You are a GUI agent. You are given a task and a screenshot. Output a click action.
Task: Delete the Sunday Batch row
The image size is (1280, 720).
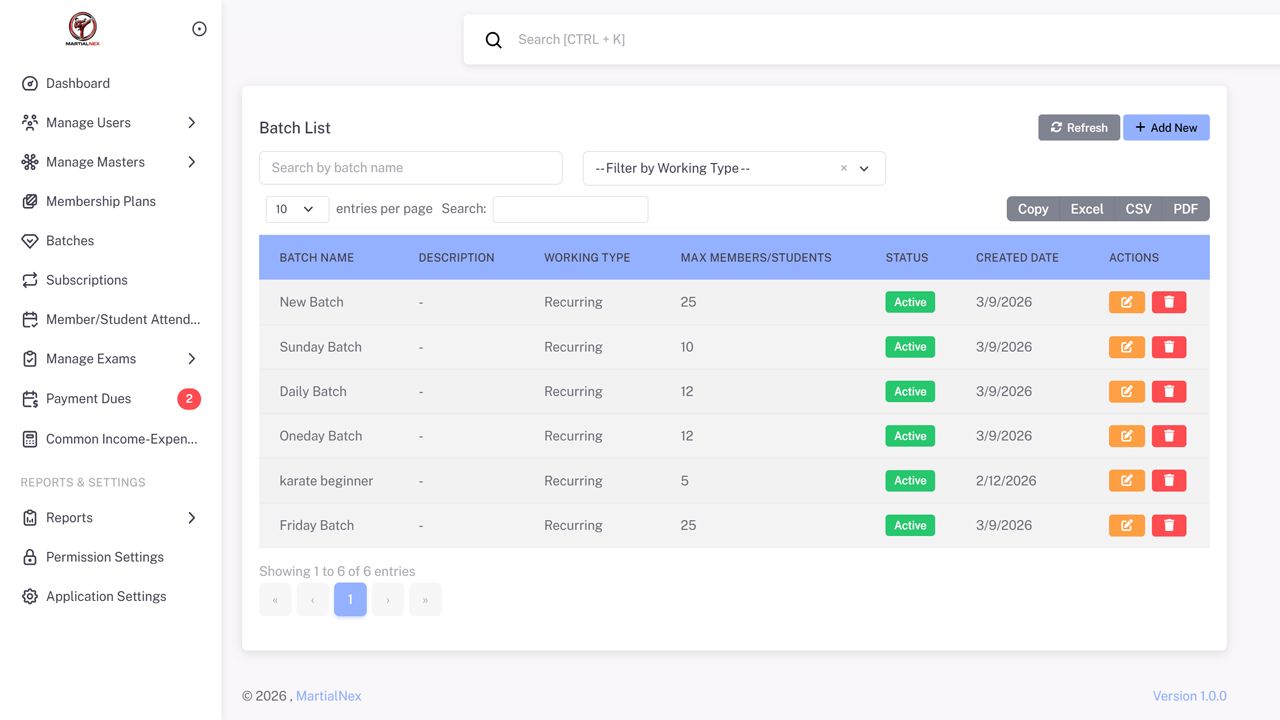pyautogui.click(x=1168, y=347)
